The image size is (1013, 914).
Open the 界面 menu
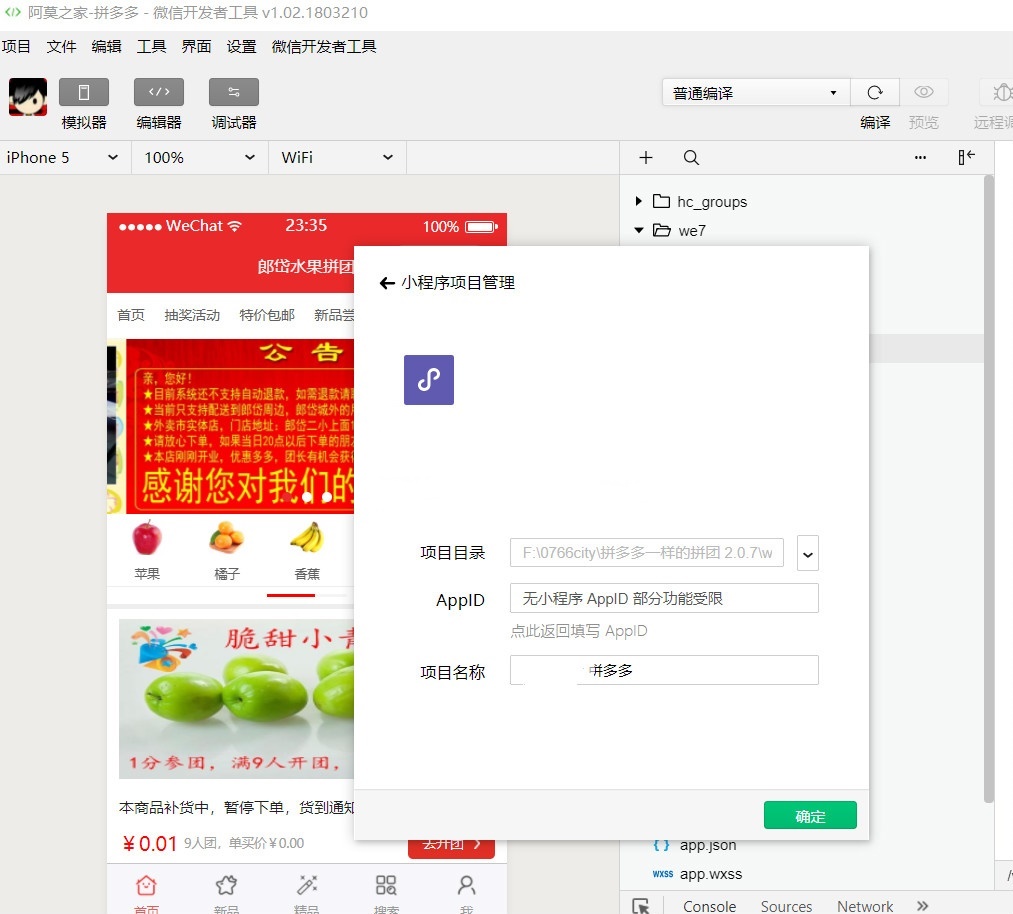[x=196, y=47]
